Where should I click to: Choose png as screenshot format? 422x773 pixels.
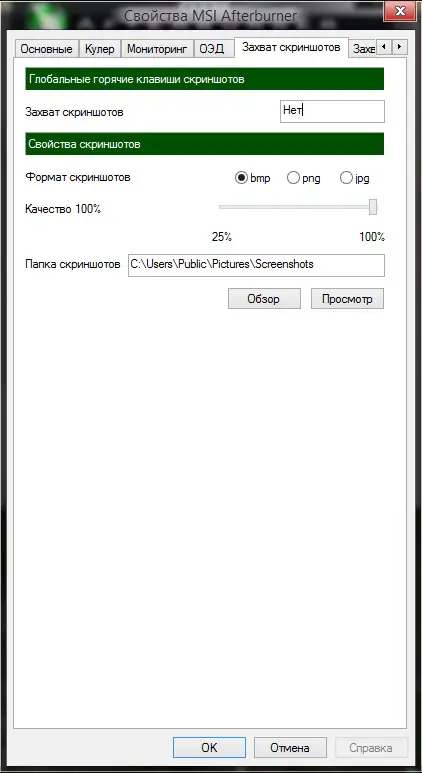(x=304, y=178)
